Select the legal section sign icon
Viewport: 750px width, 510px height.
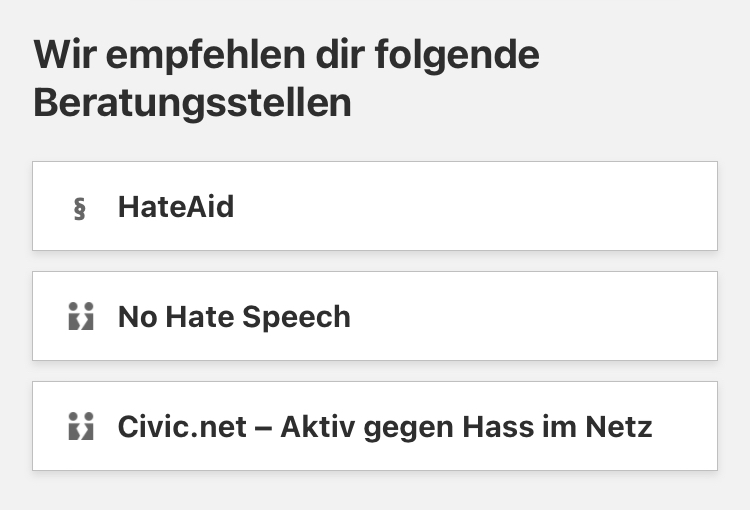coord(80,208)
